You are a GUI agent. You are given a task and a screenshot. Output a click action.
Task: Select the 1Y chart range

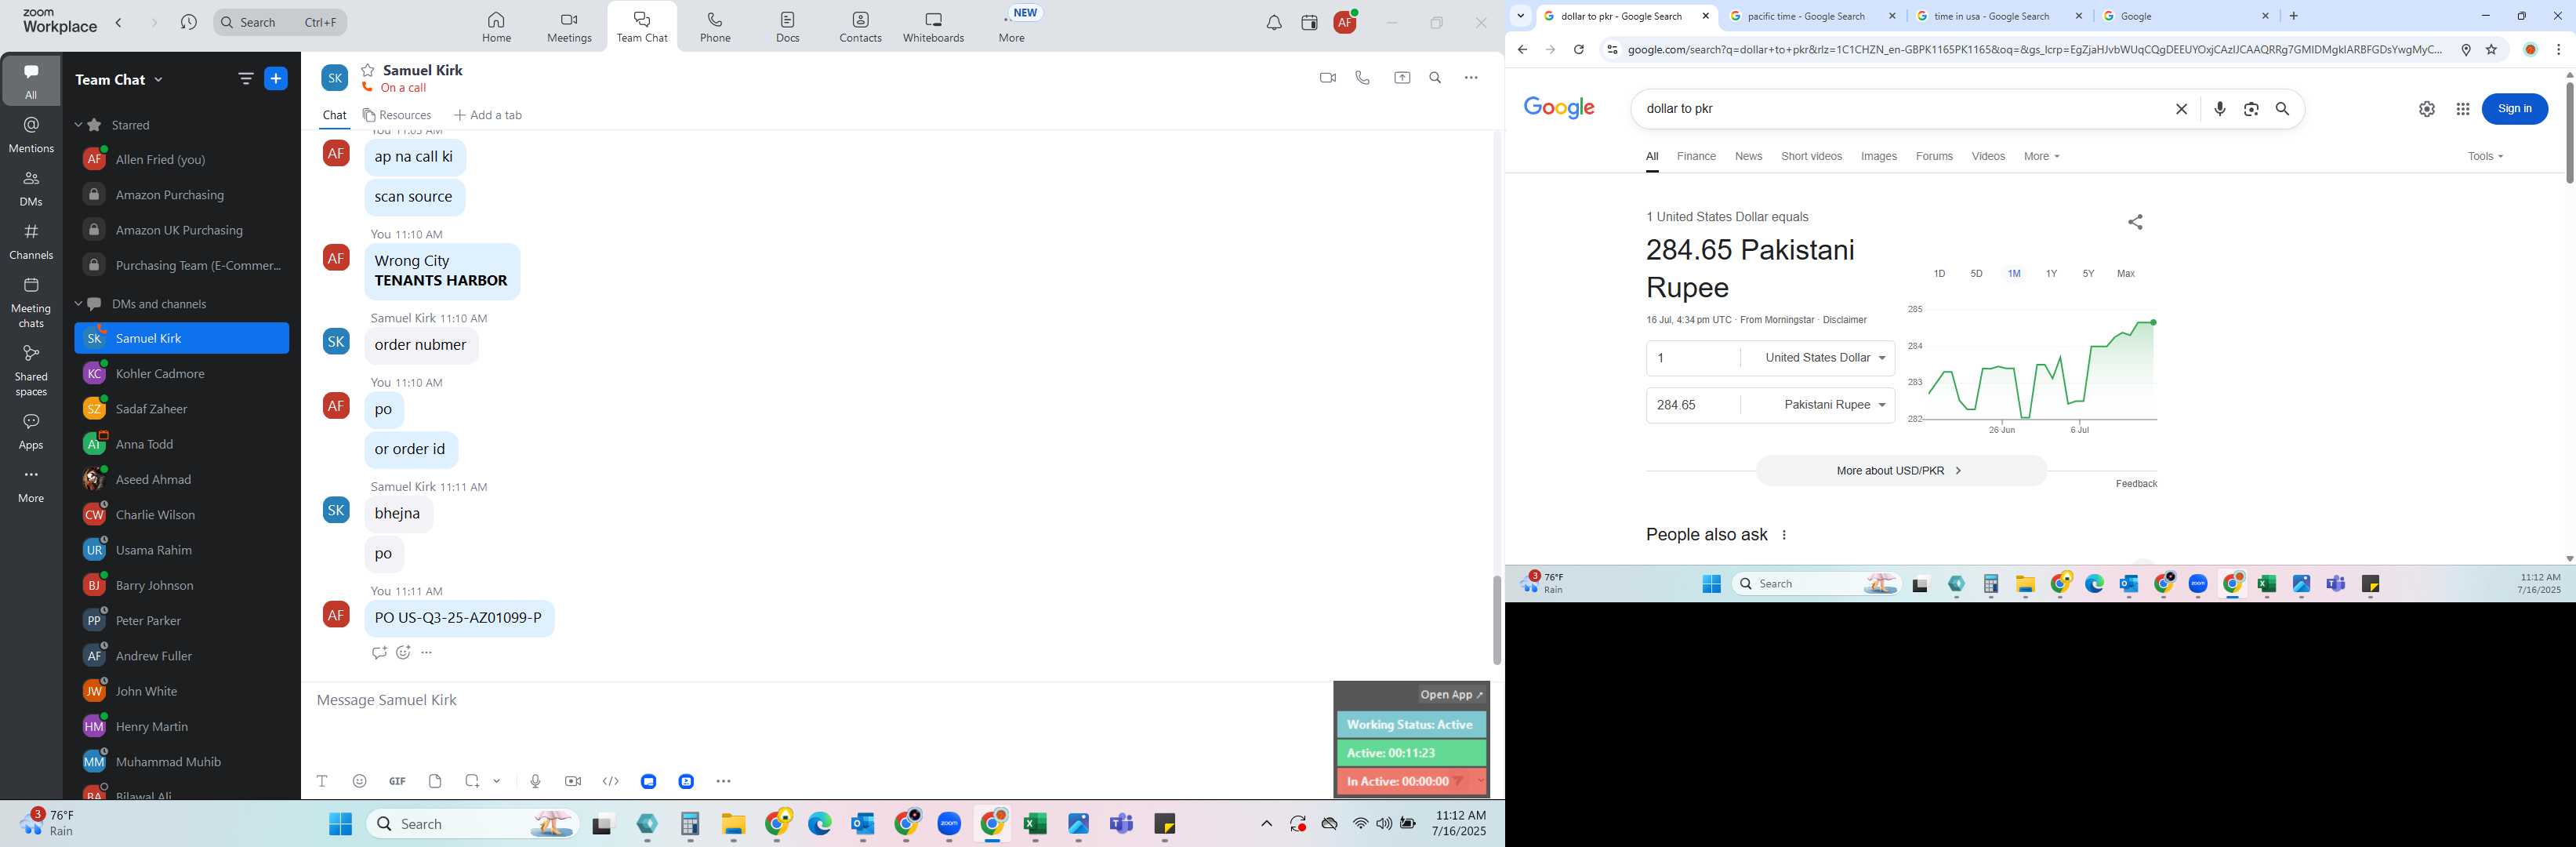click(x=2051, y=273)
